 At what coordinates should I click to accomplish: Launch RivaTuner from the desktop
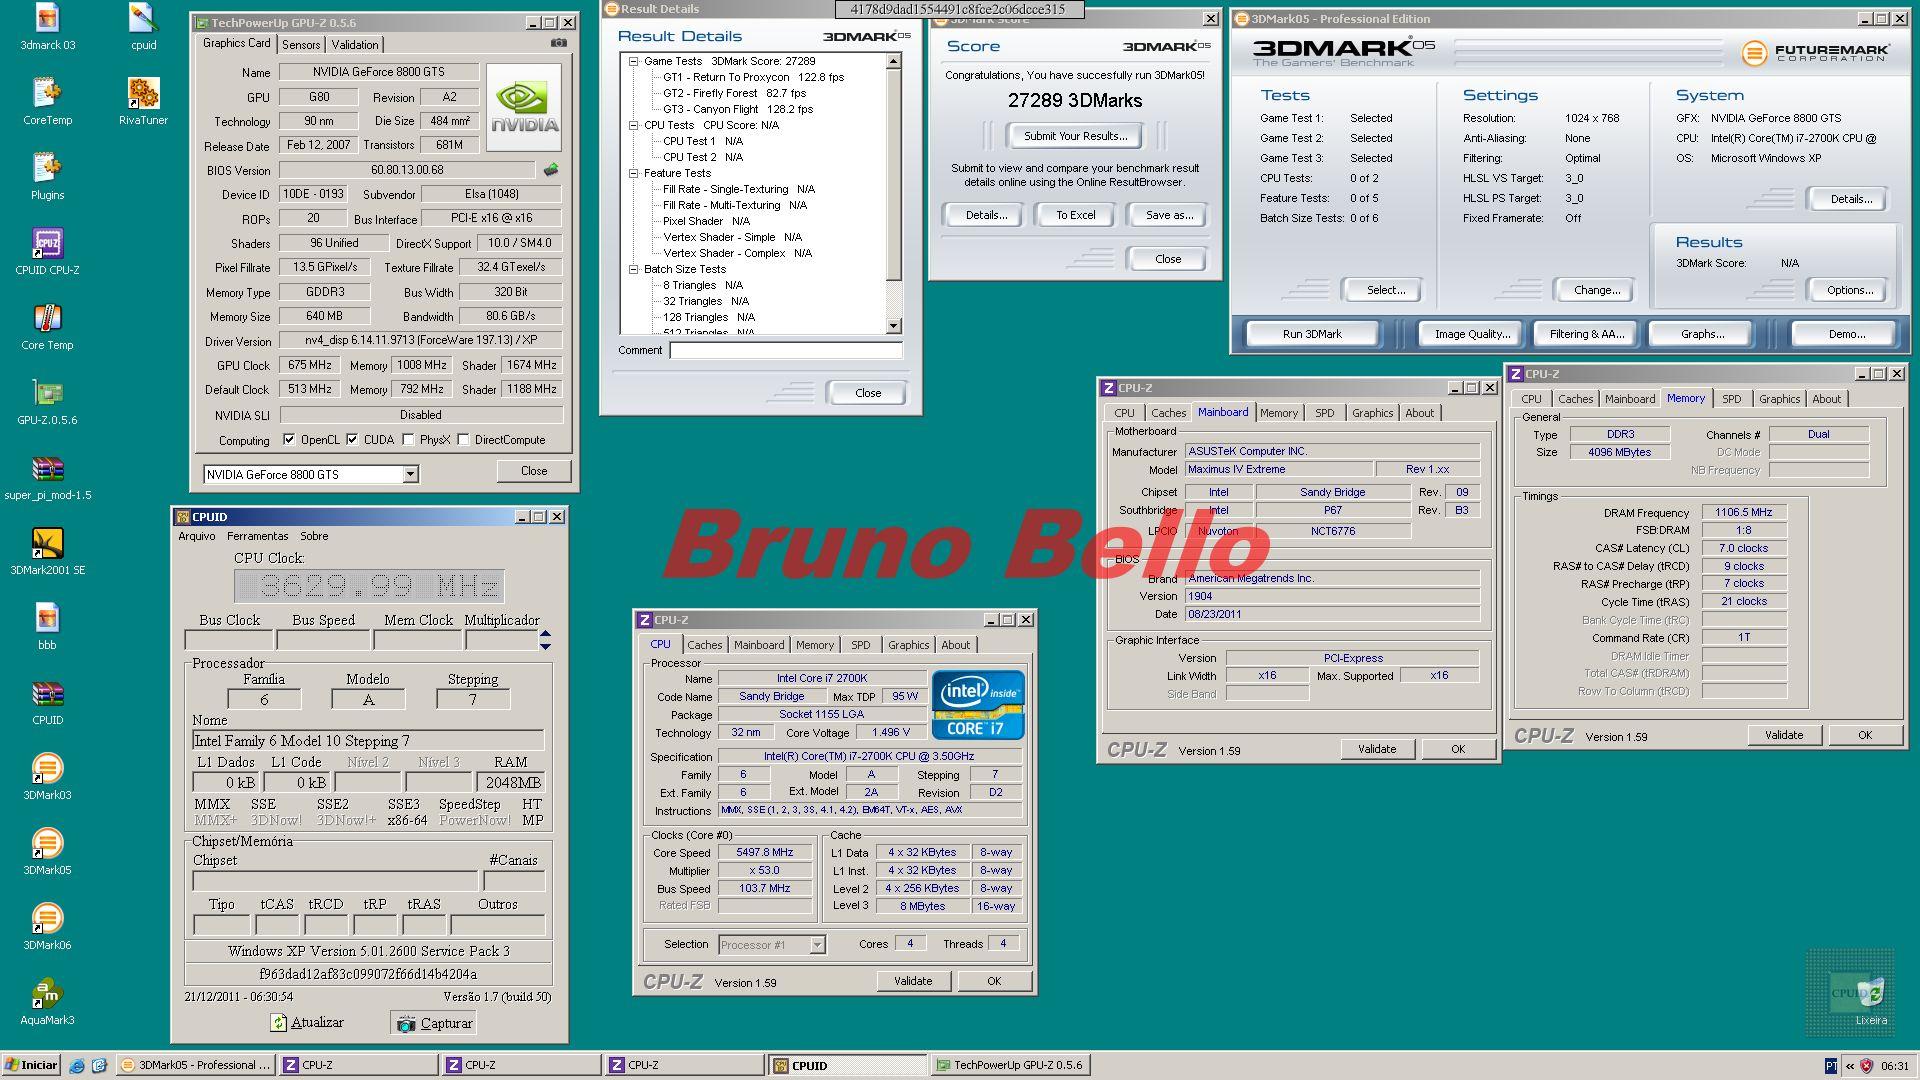[x=143, y=101]
